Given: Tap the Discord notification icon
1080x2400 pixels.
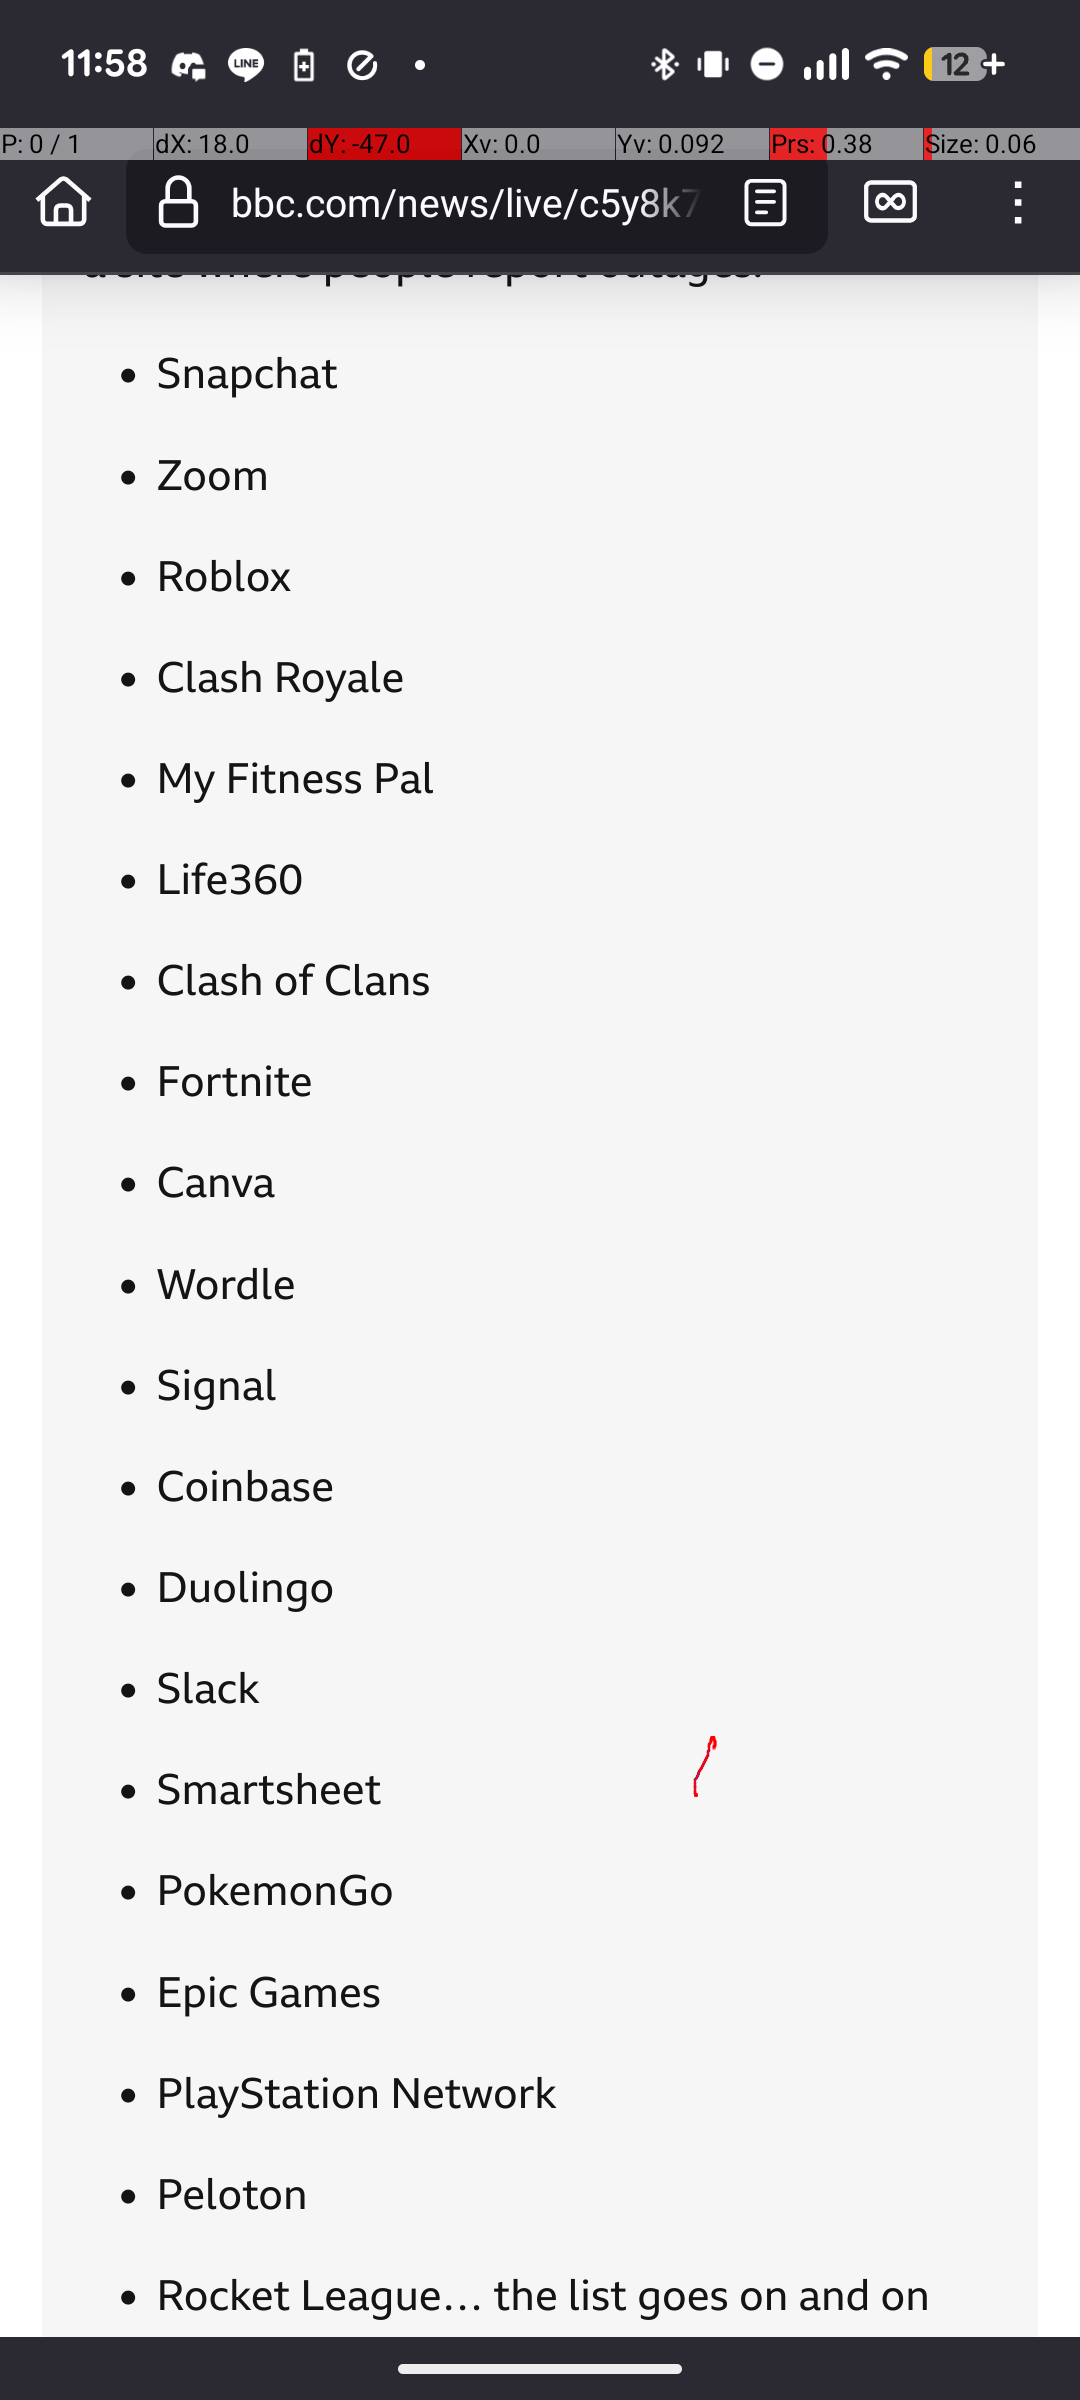Looking at the screenshot, I should [x=188, y=66].
